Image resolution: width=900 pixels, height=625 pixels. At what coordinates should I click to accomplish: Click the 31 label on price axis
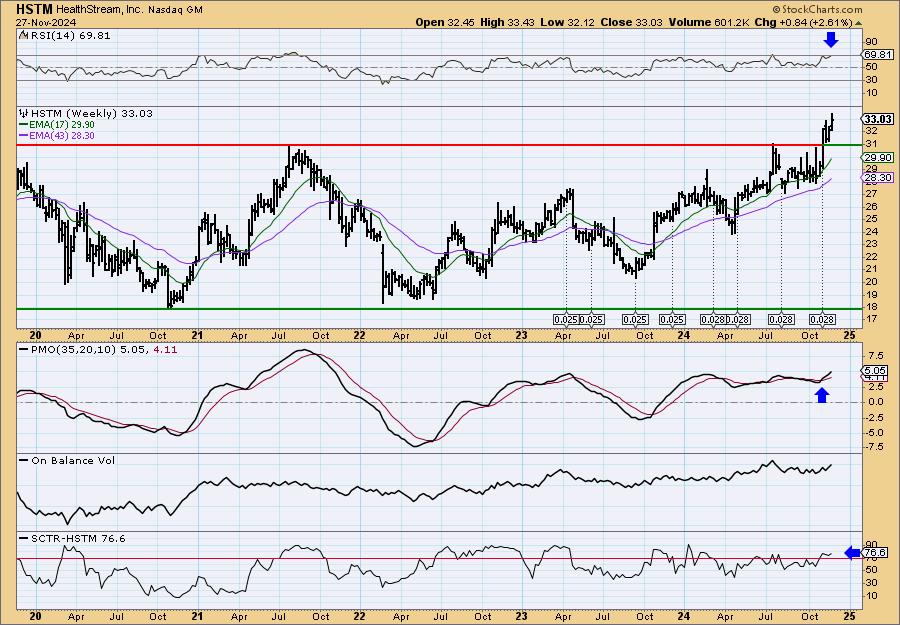pos(870,142)
